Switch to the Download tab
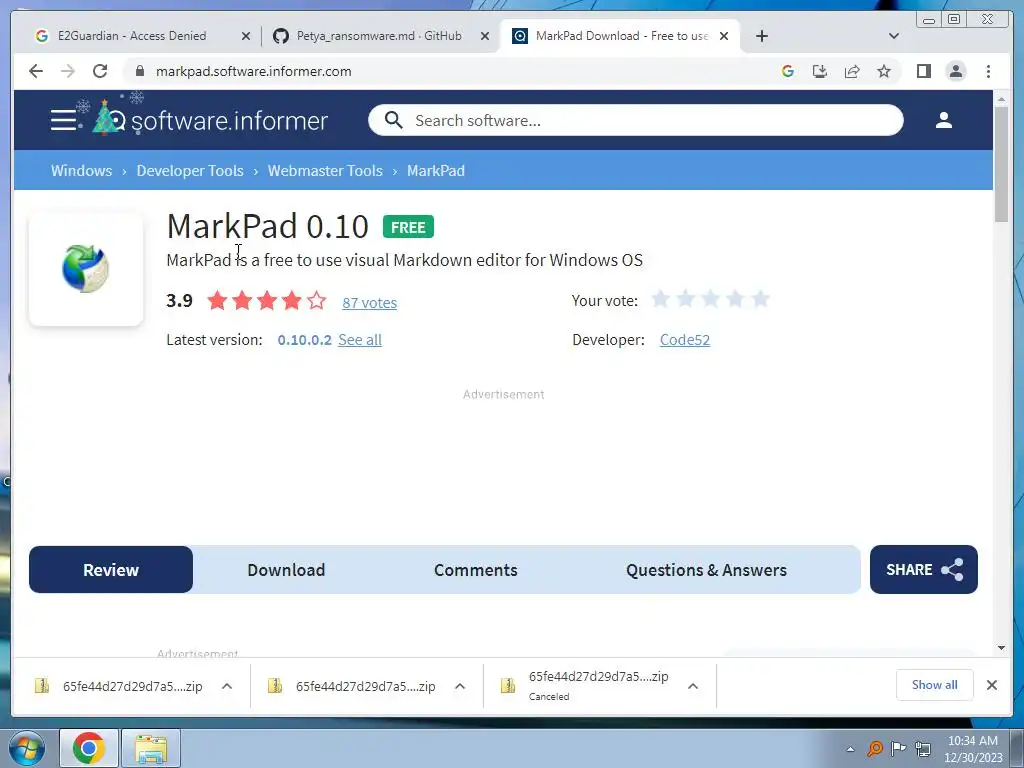The height and width of the screenshot is (768, 1024). [x=286, y=569]
